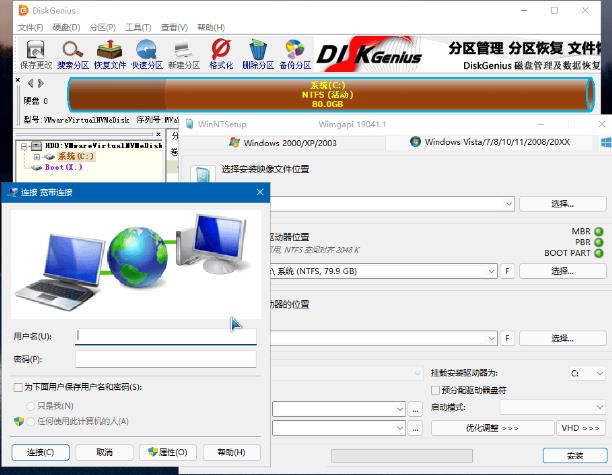
Task: Click the HDD VMware disk icon in tree
Action: click(36, 146)
